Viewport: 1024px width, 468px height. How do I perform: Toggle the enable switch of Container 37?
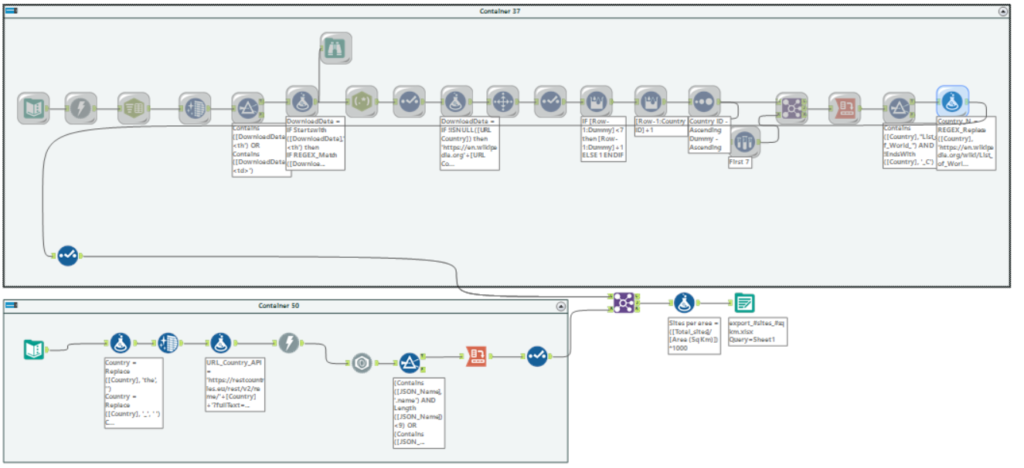12,11
